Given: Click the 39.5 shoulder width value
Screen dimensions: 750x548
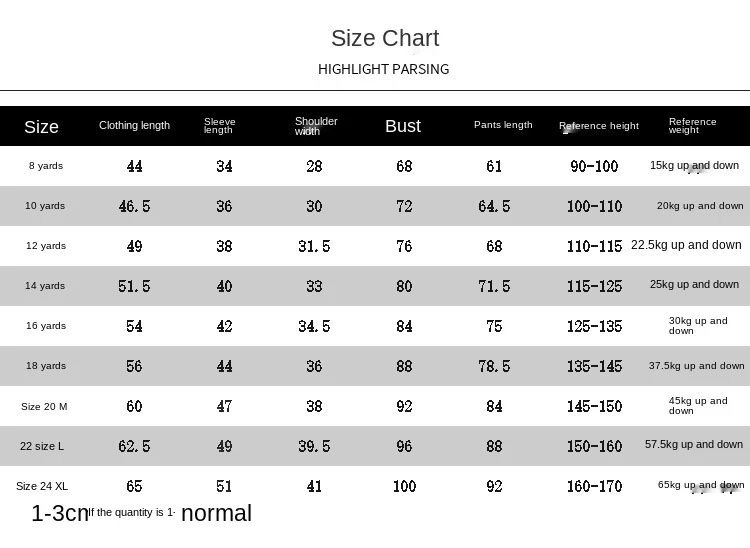Looking at the screenshot, I should point(314,446).
